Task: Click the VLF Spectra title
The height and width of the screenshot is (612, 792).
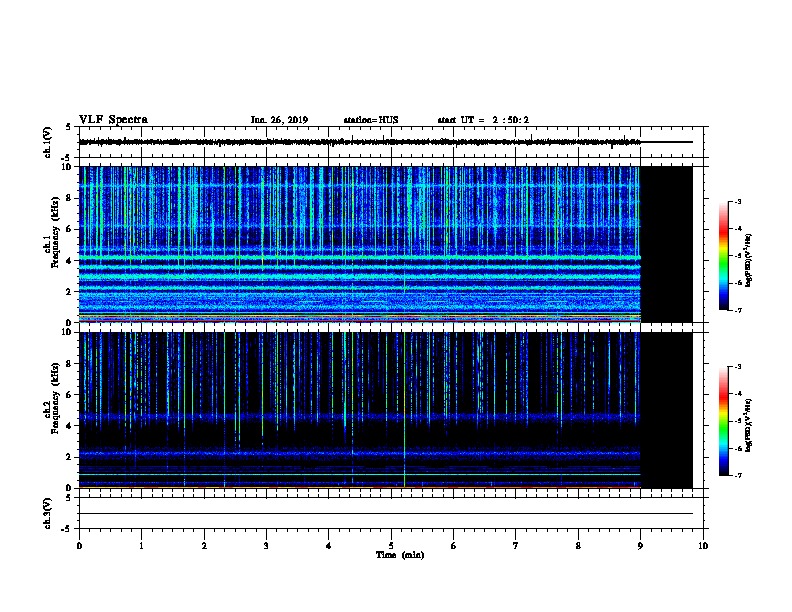Action: (x=113, y=120)
